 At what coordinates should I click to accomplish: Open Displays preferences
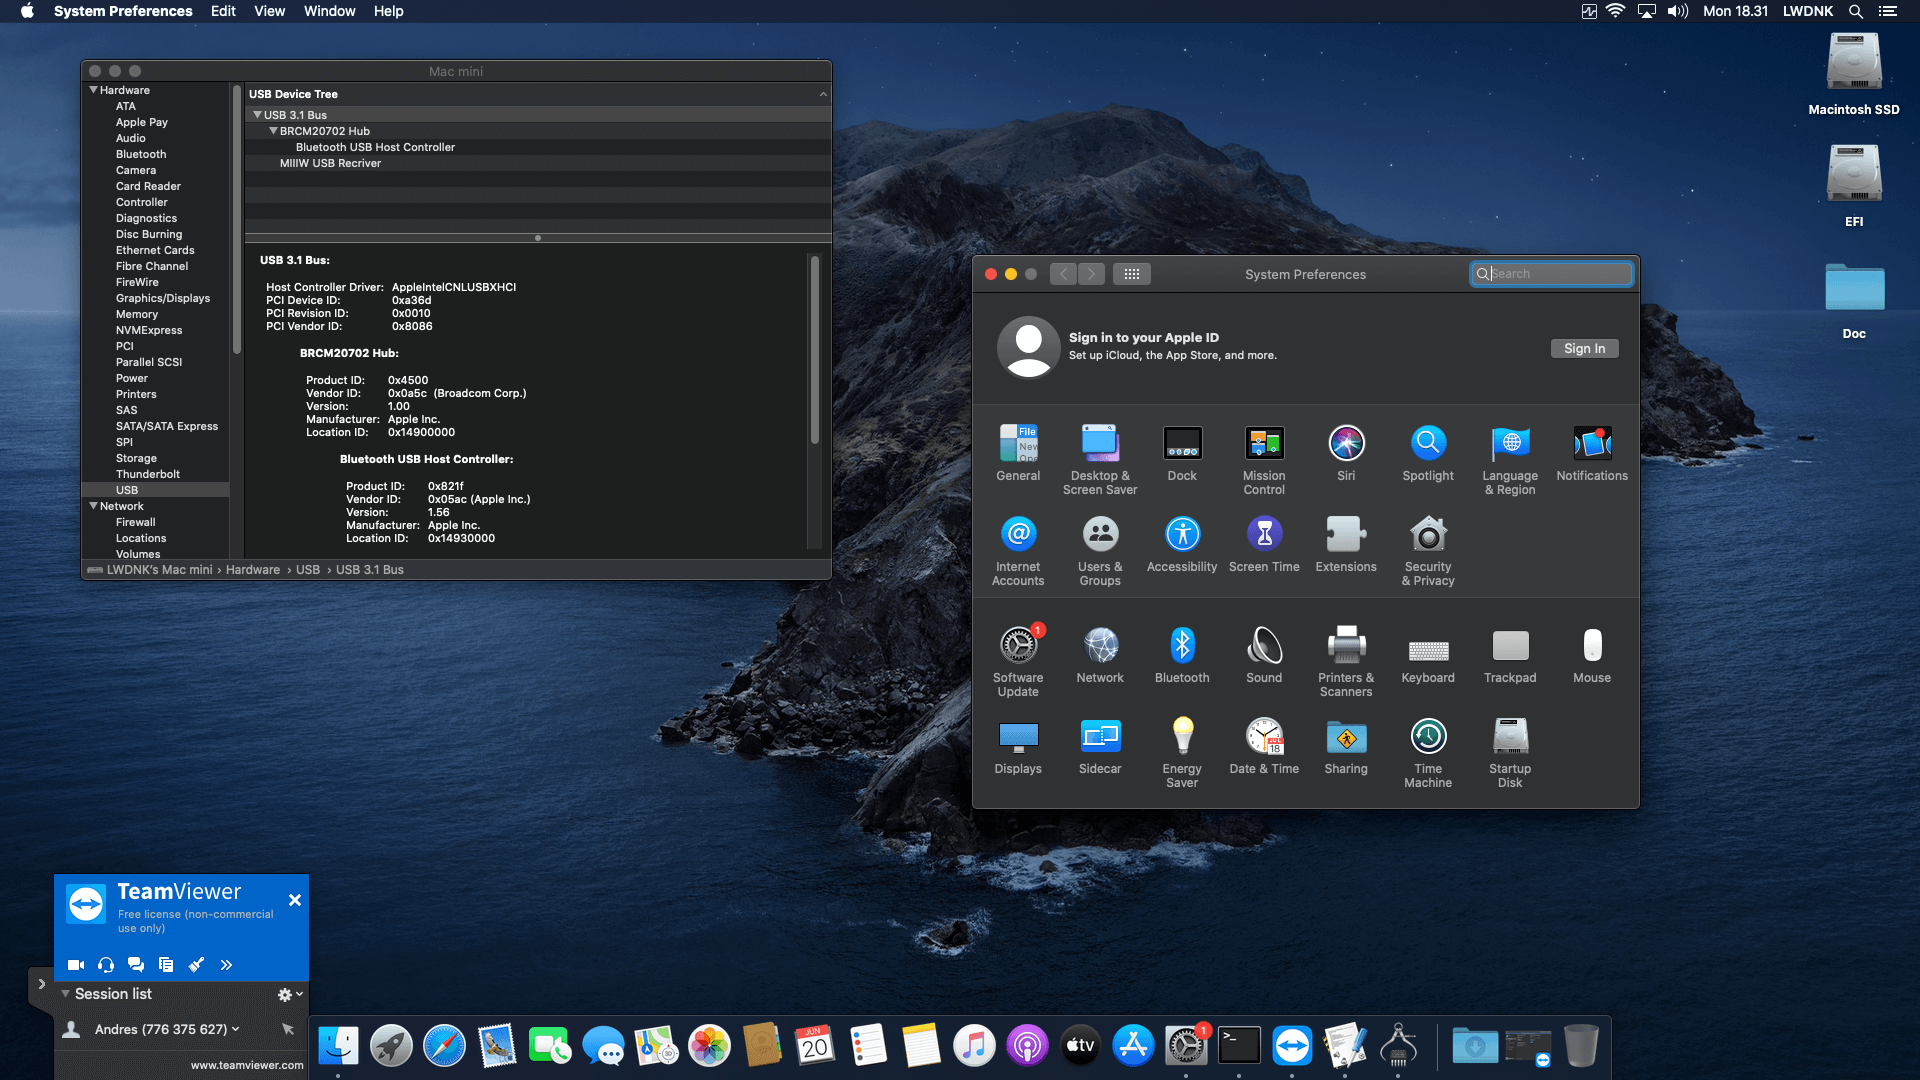pos(1018,746)
